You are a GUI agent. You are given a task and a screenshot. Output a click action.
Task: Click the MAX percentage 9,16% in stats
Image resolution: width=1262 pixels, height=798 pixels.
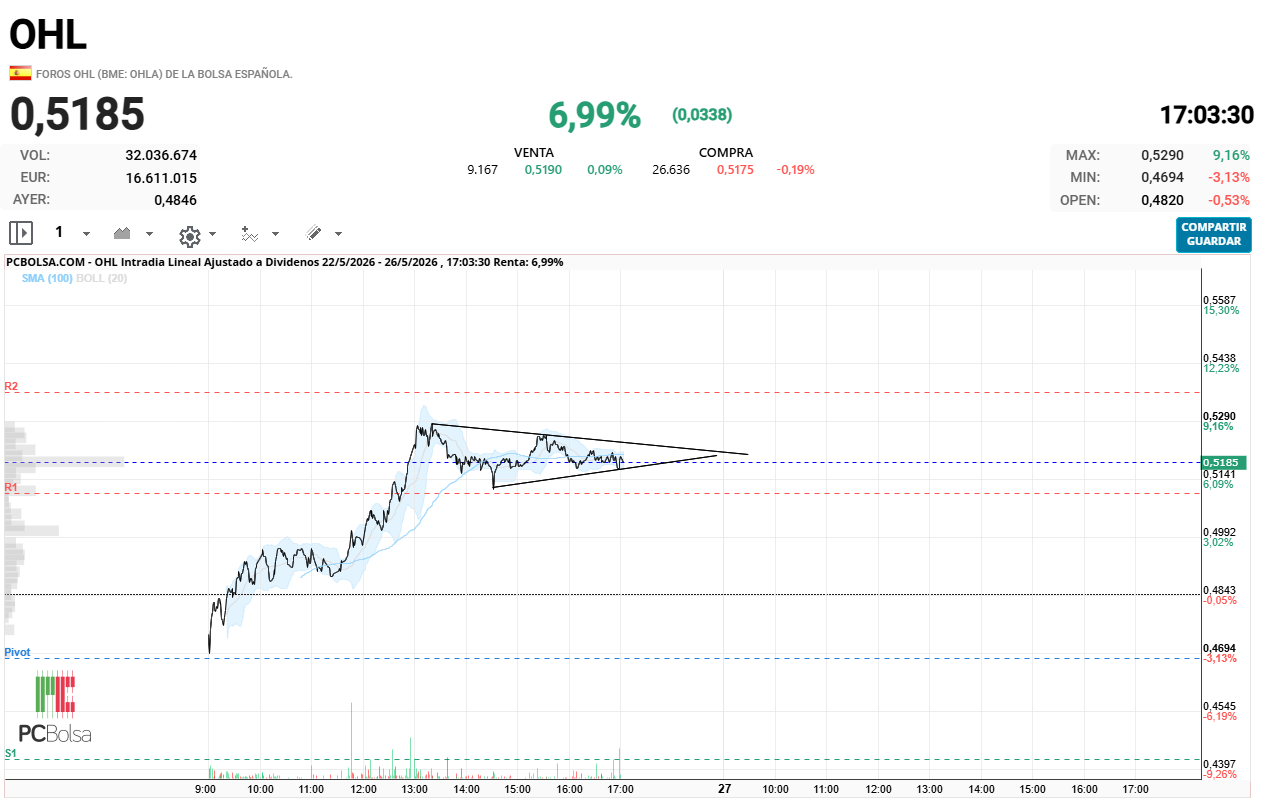tap(1231, 155)
